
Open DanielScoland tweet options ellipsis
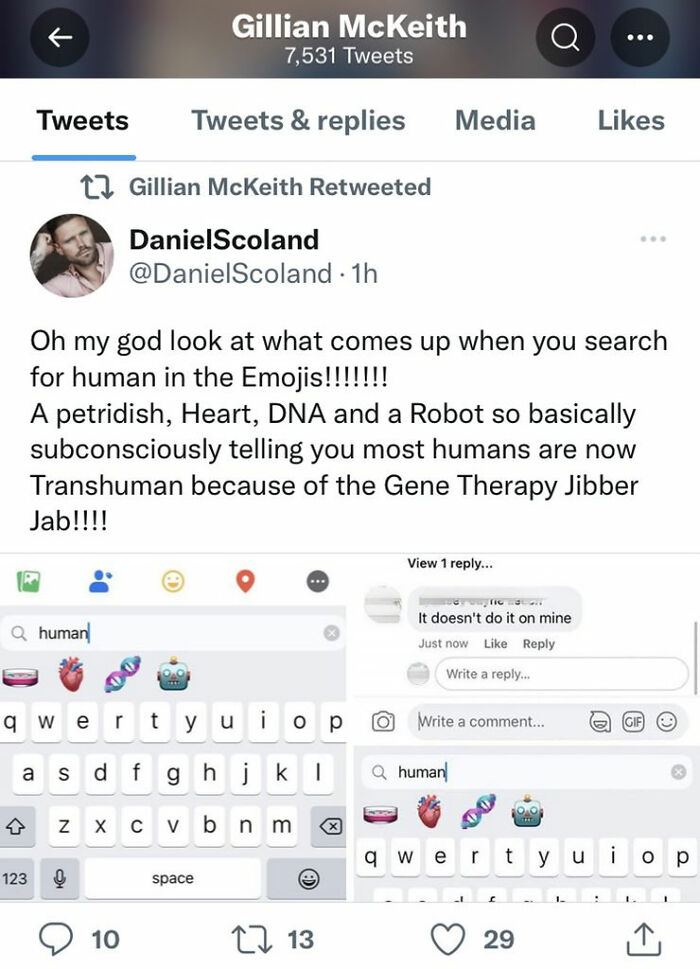coord(653,239)
